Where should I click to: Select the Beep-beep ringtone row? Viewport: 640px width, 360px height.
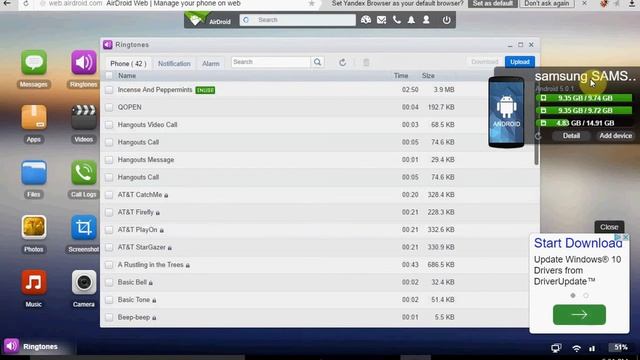(x=319, y=318)
